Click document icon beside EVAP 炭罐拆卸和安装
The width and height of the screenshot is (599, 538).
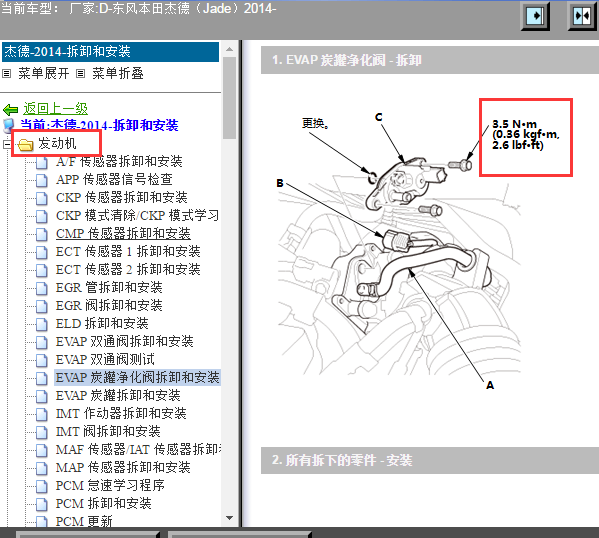[x=42, y=396]
